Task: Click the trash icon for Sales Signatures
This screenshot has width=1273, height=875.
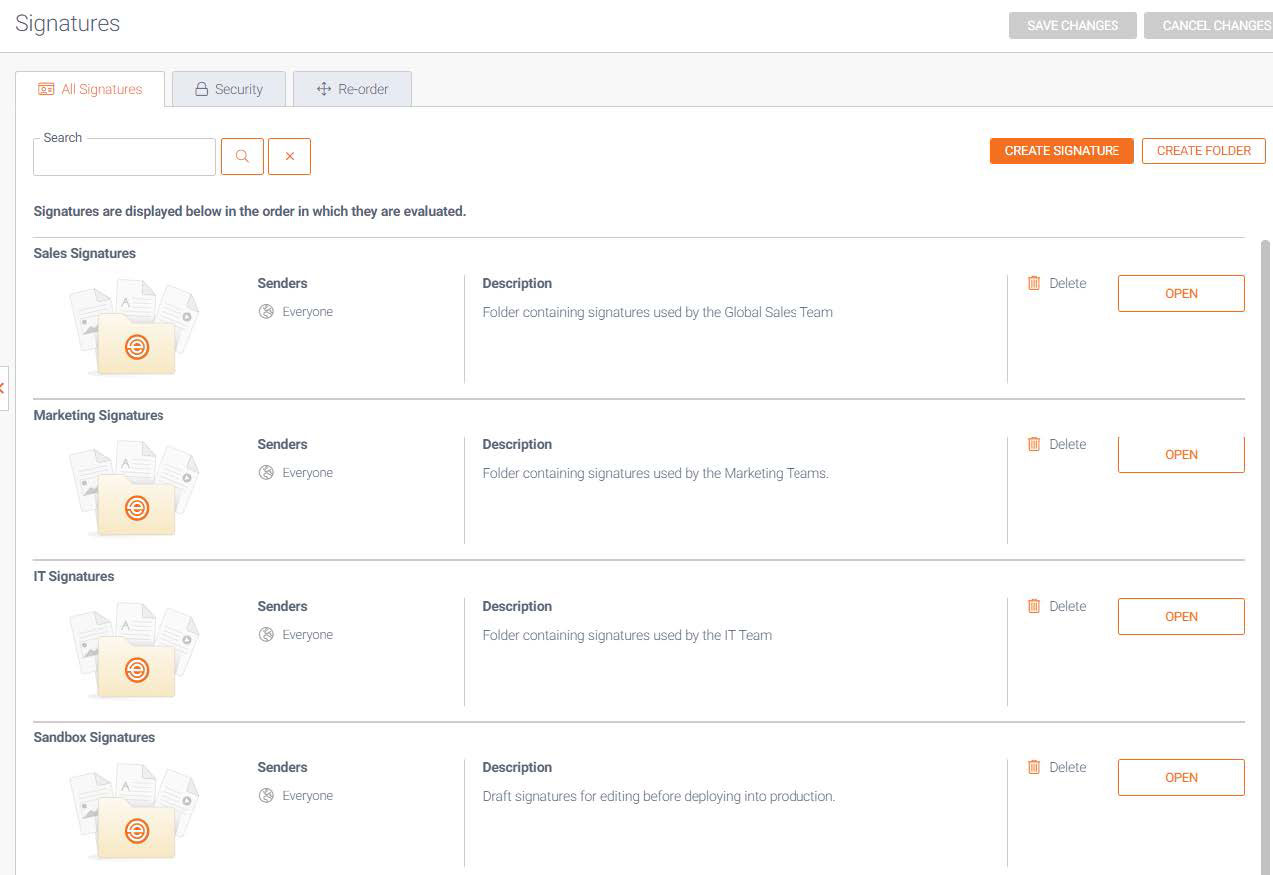Action: pyautogui.click(x=1034, y=283)
